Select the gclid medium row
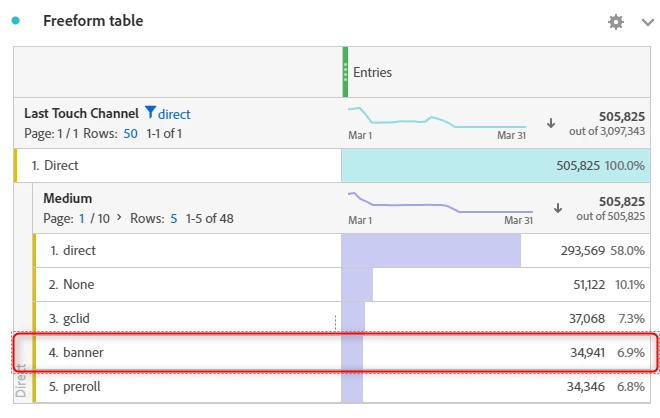The width and height of the screenshot is (660, 418). click(342, 318)
